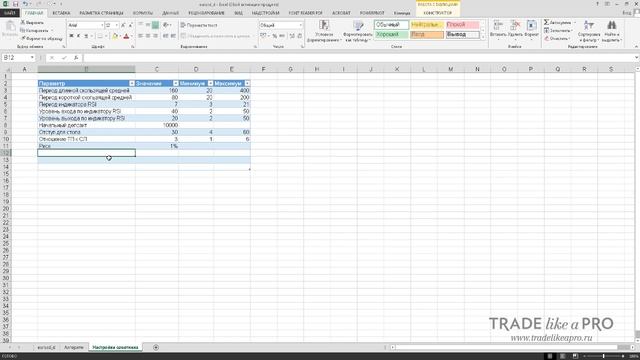Click the add new sheet plus button
Viewport: 640px width, 360px height.
156,347
